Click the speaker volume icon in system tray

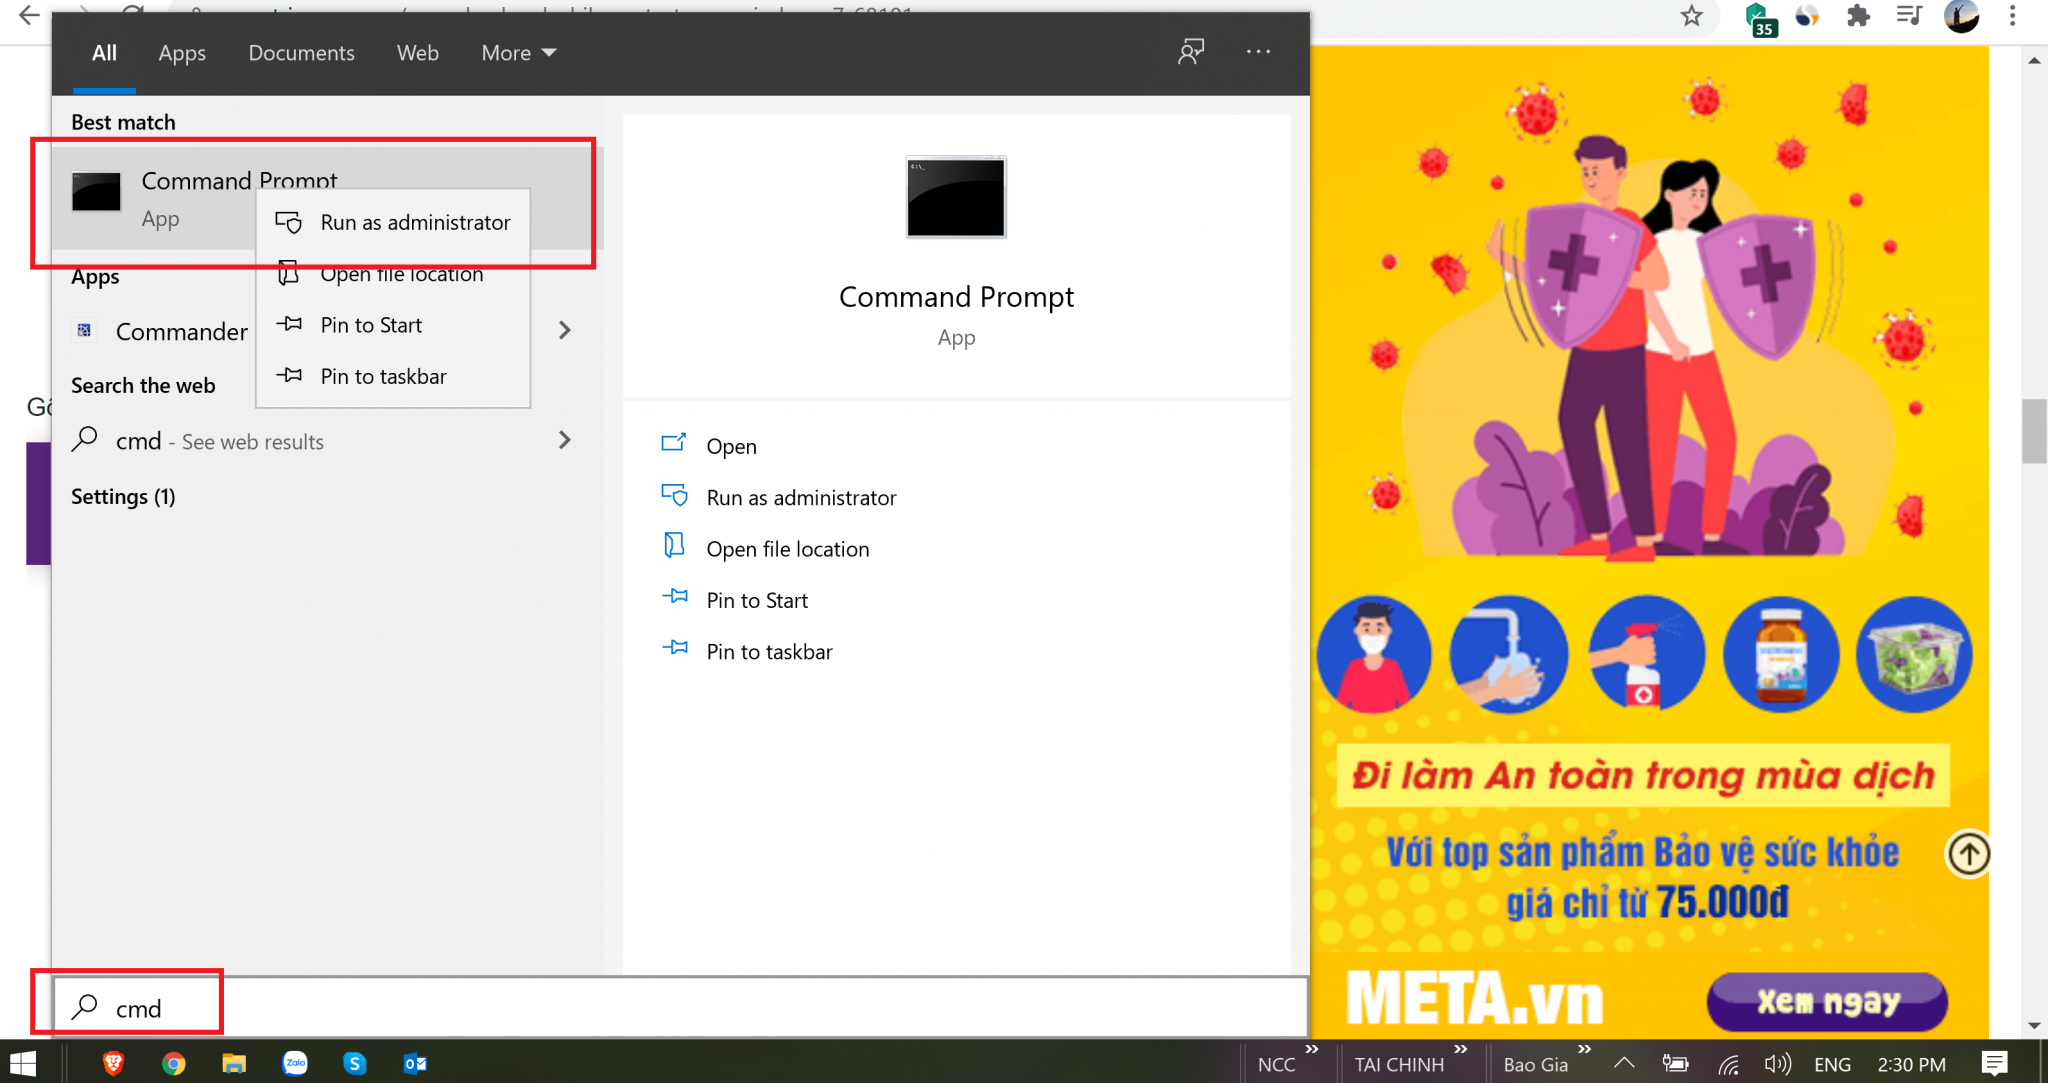(x=1777, y=1063)
